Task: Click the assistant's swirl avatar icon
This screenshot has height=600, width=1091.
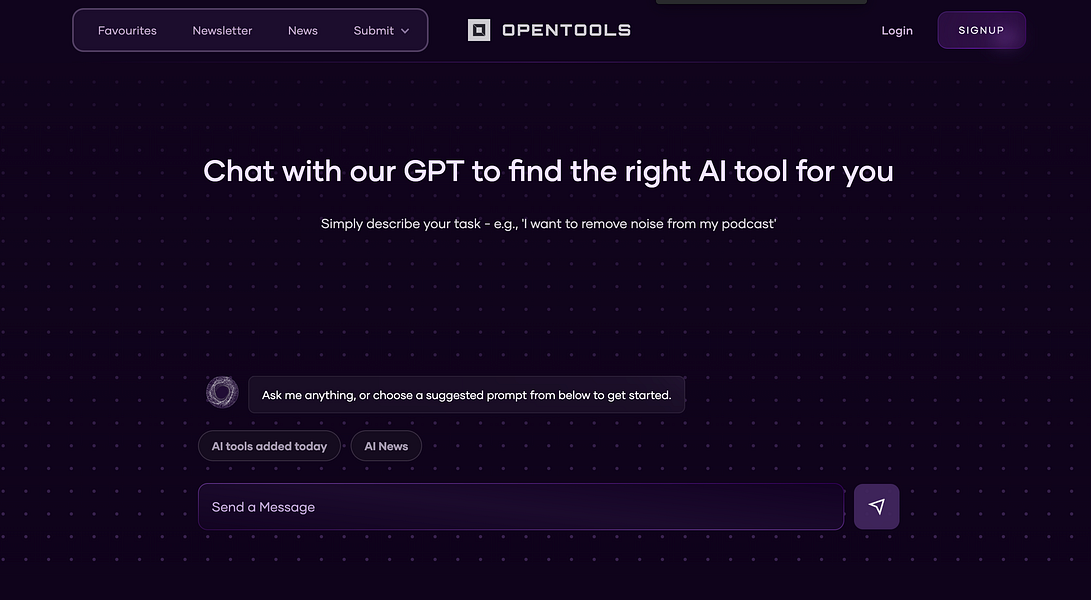Action: point(222,391)
